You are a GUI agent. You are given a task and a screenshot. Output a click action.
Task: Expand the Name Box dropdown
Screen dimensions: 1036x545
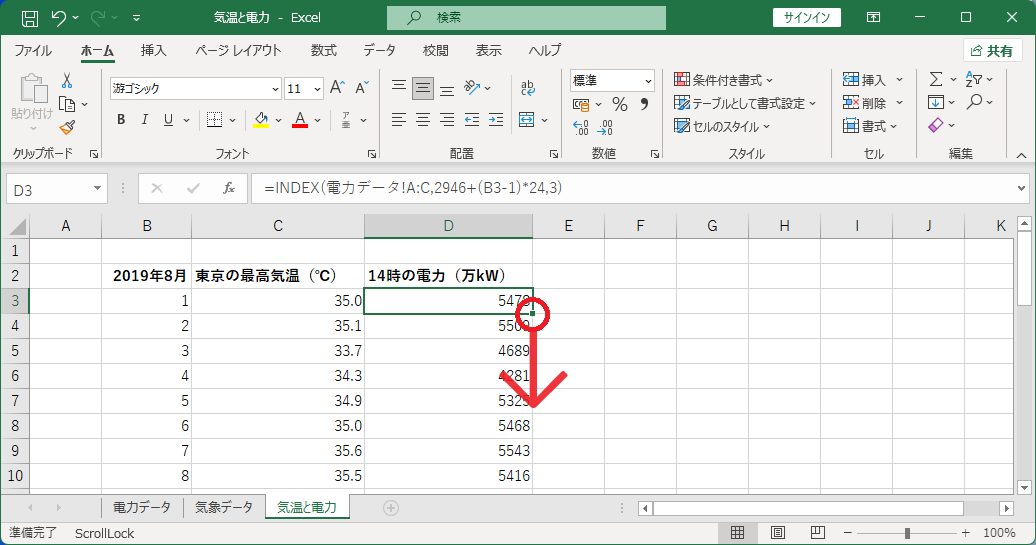(x=97, y=189)
